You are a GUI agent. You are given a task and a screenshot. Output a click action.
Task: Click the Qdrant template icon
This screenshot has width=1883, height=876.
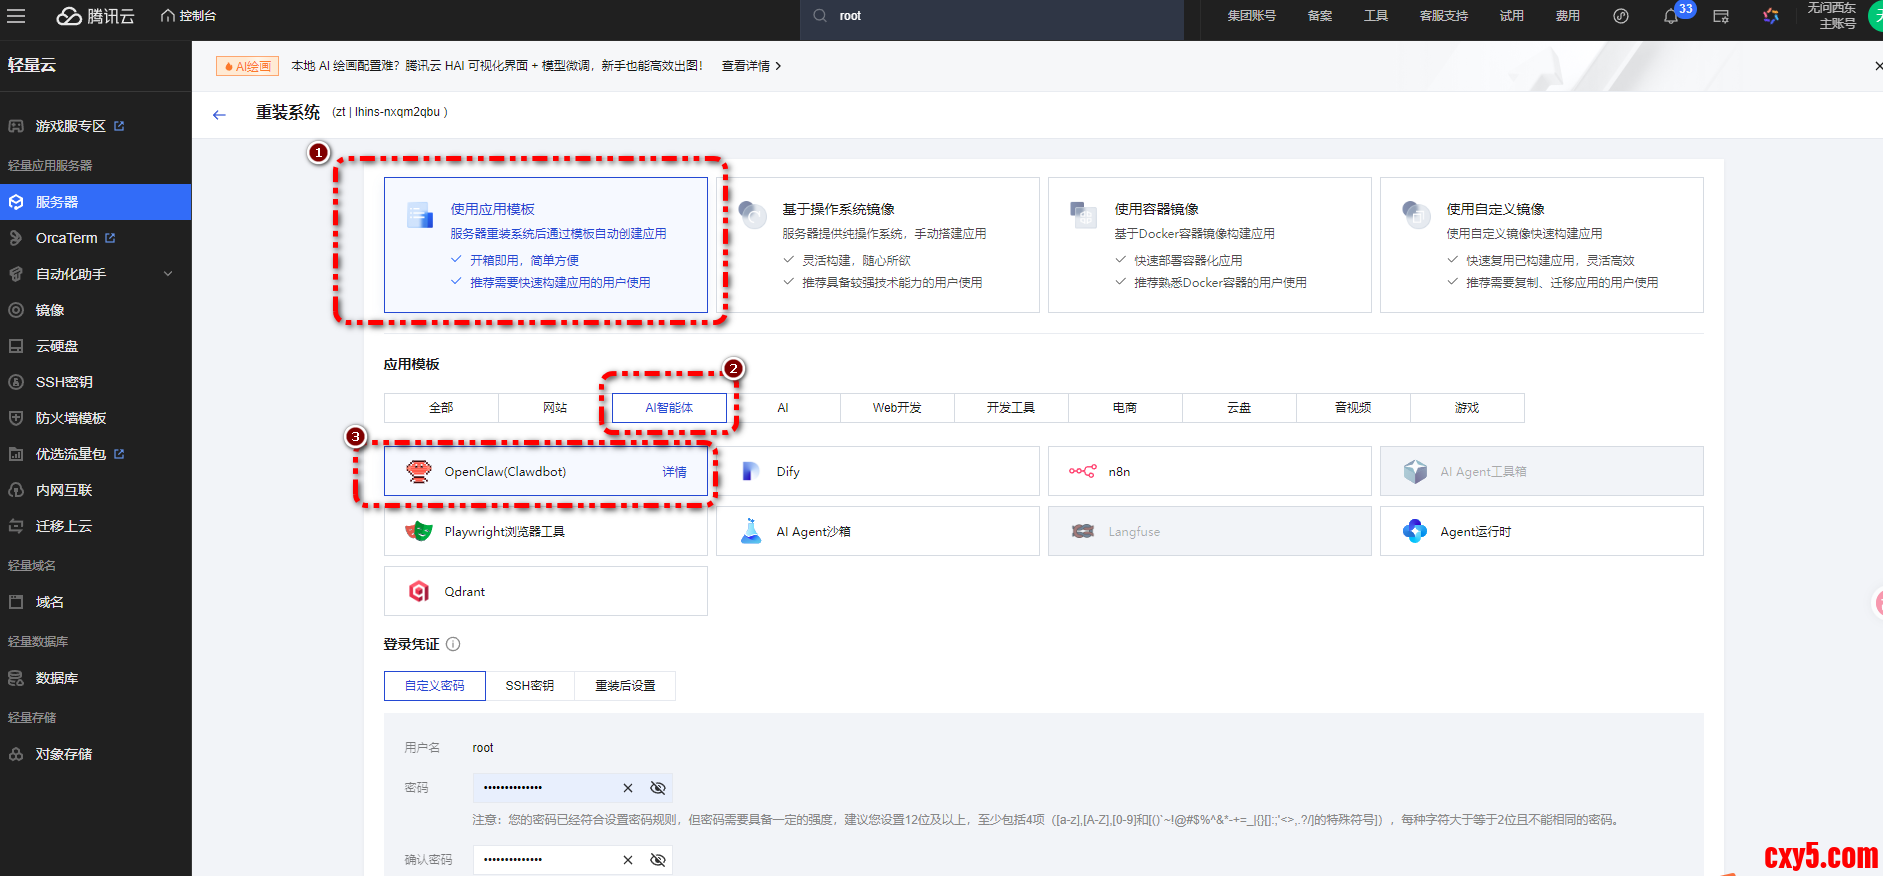419,592
